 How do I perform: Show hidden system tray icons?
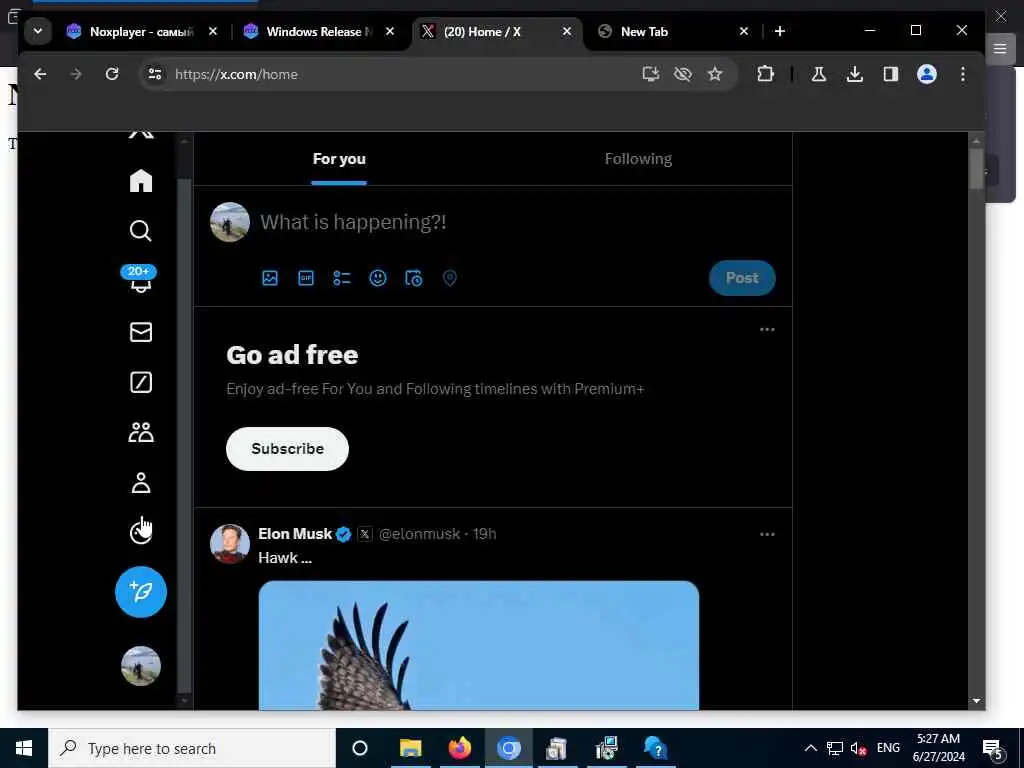point(810,748)
